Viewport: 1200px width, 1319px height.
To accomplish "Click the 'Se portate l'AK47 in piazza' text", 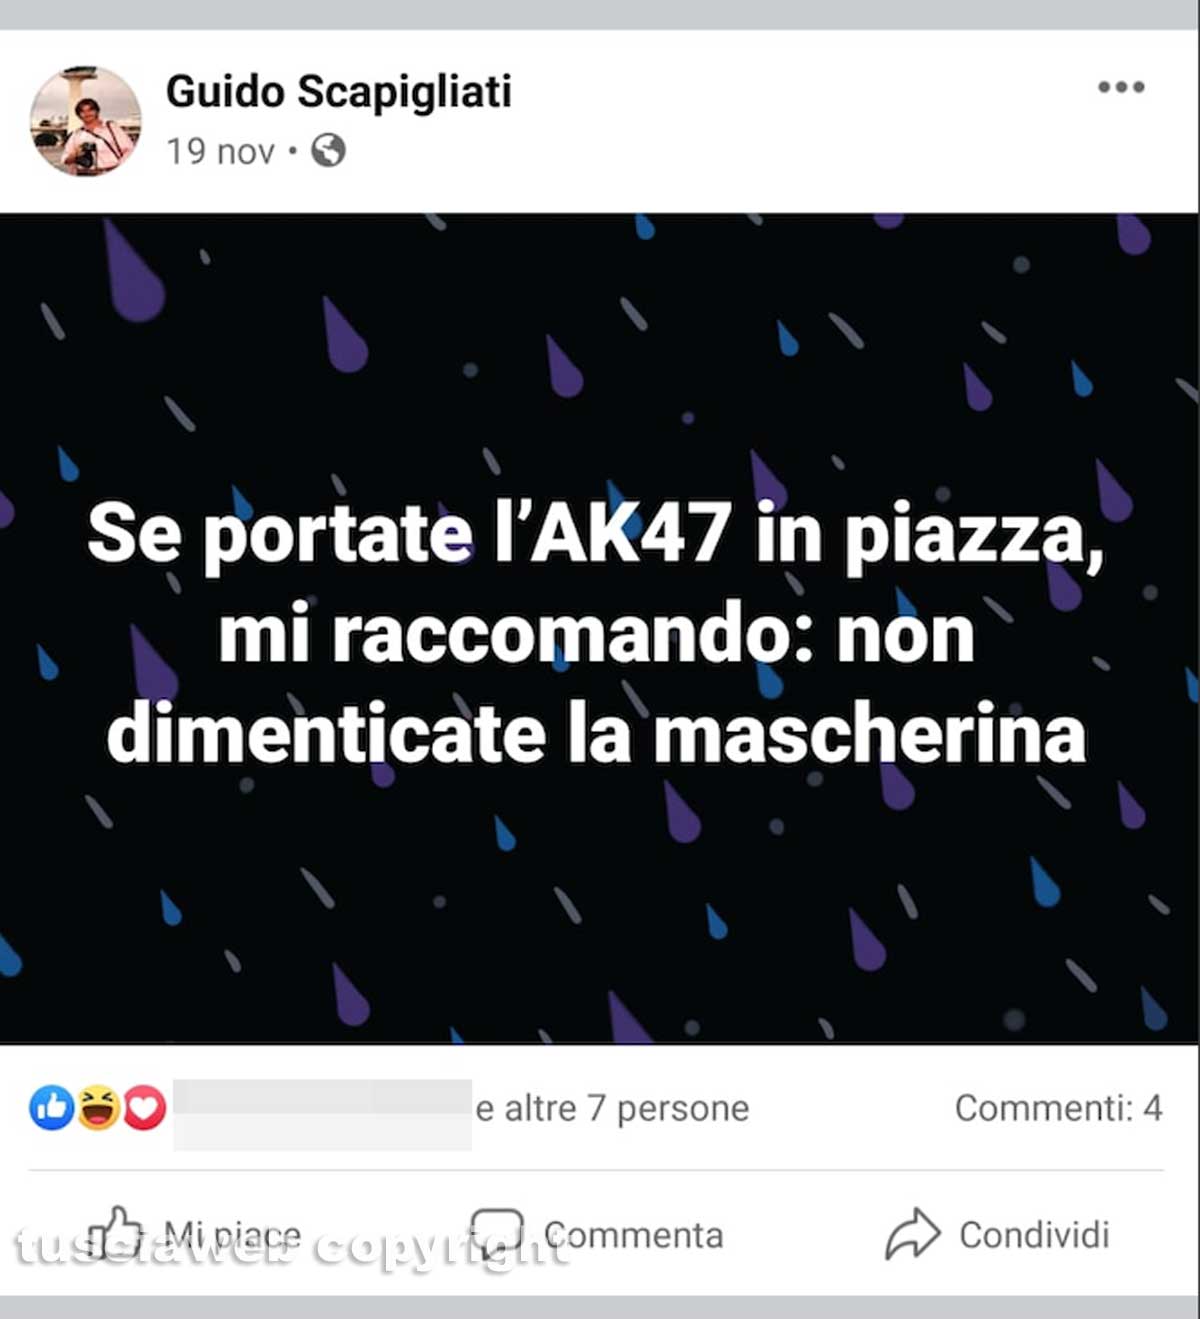I will [x=596, y=535].
